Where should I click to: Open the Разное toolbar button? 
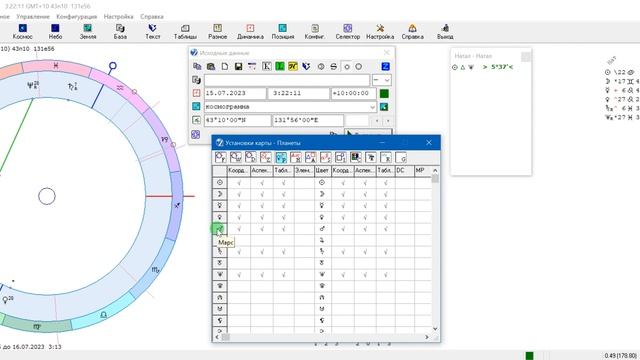[x=218, y=31]
